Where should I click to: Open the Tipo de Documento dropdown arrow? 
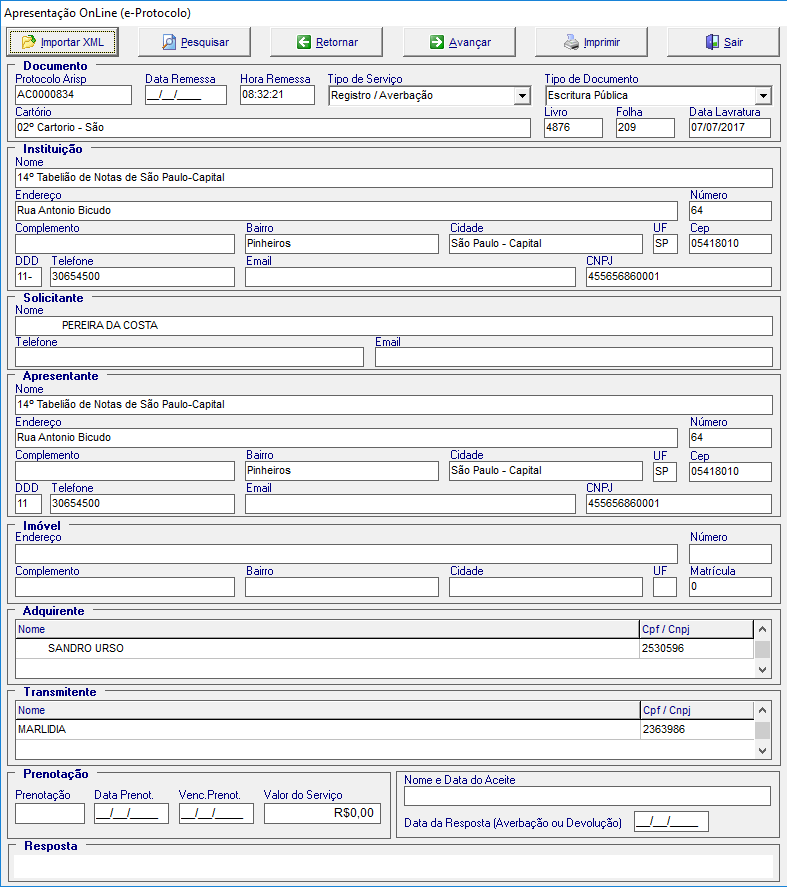click(763, 96)
